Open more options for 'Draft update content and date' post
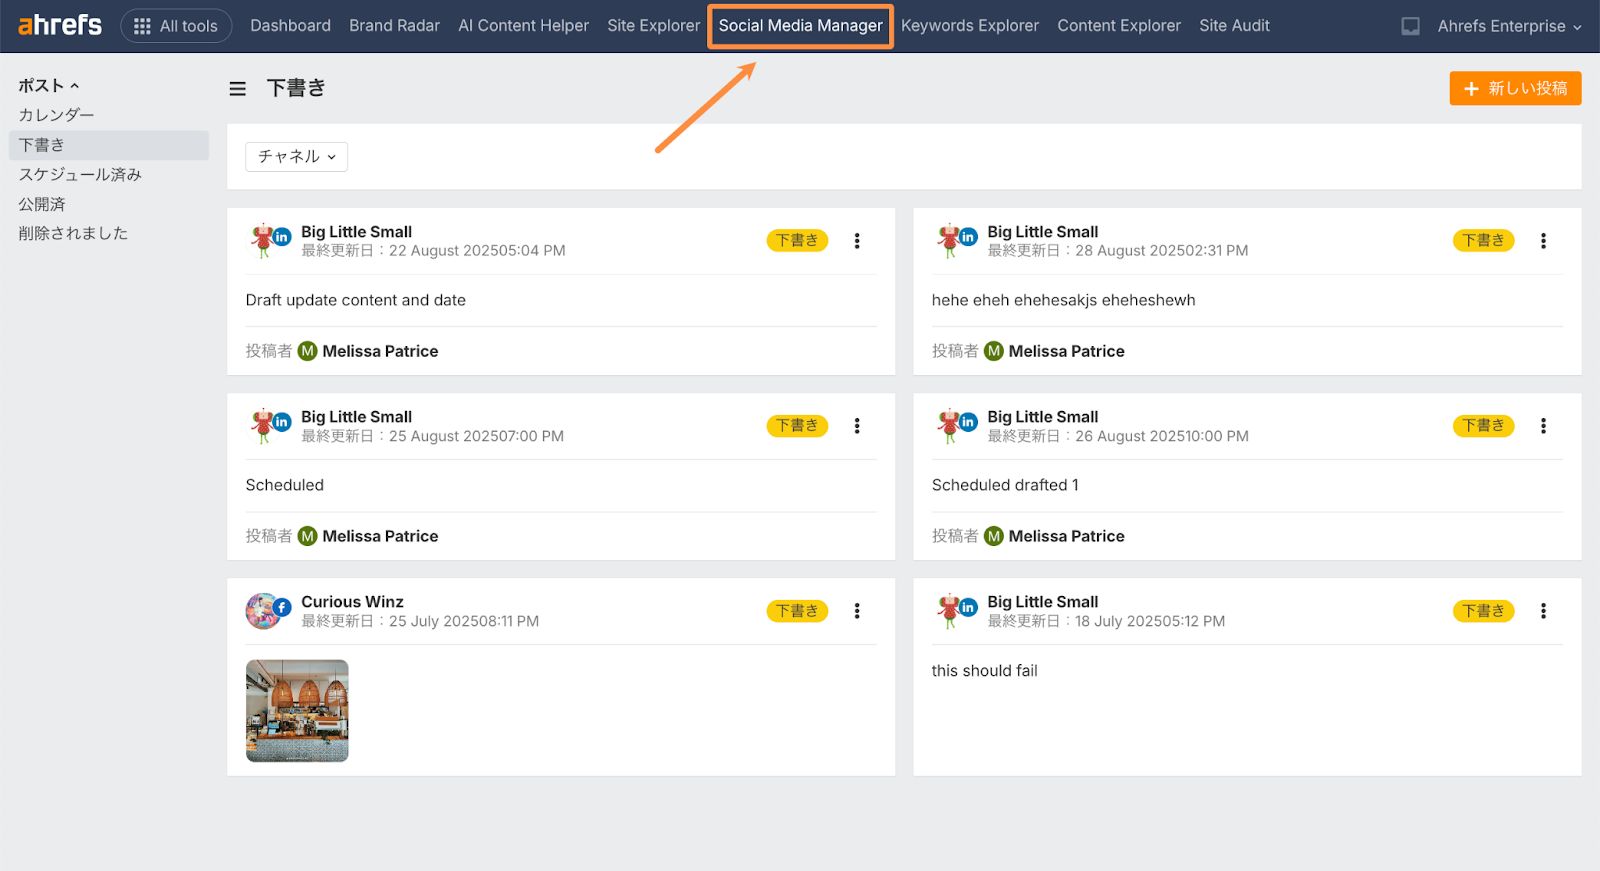Screen dimensions: 1600x871 857,241
